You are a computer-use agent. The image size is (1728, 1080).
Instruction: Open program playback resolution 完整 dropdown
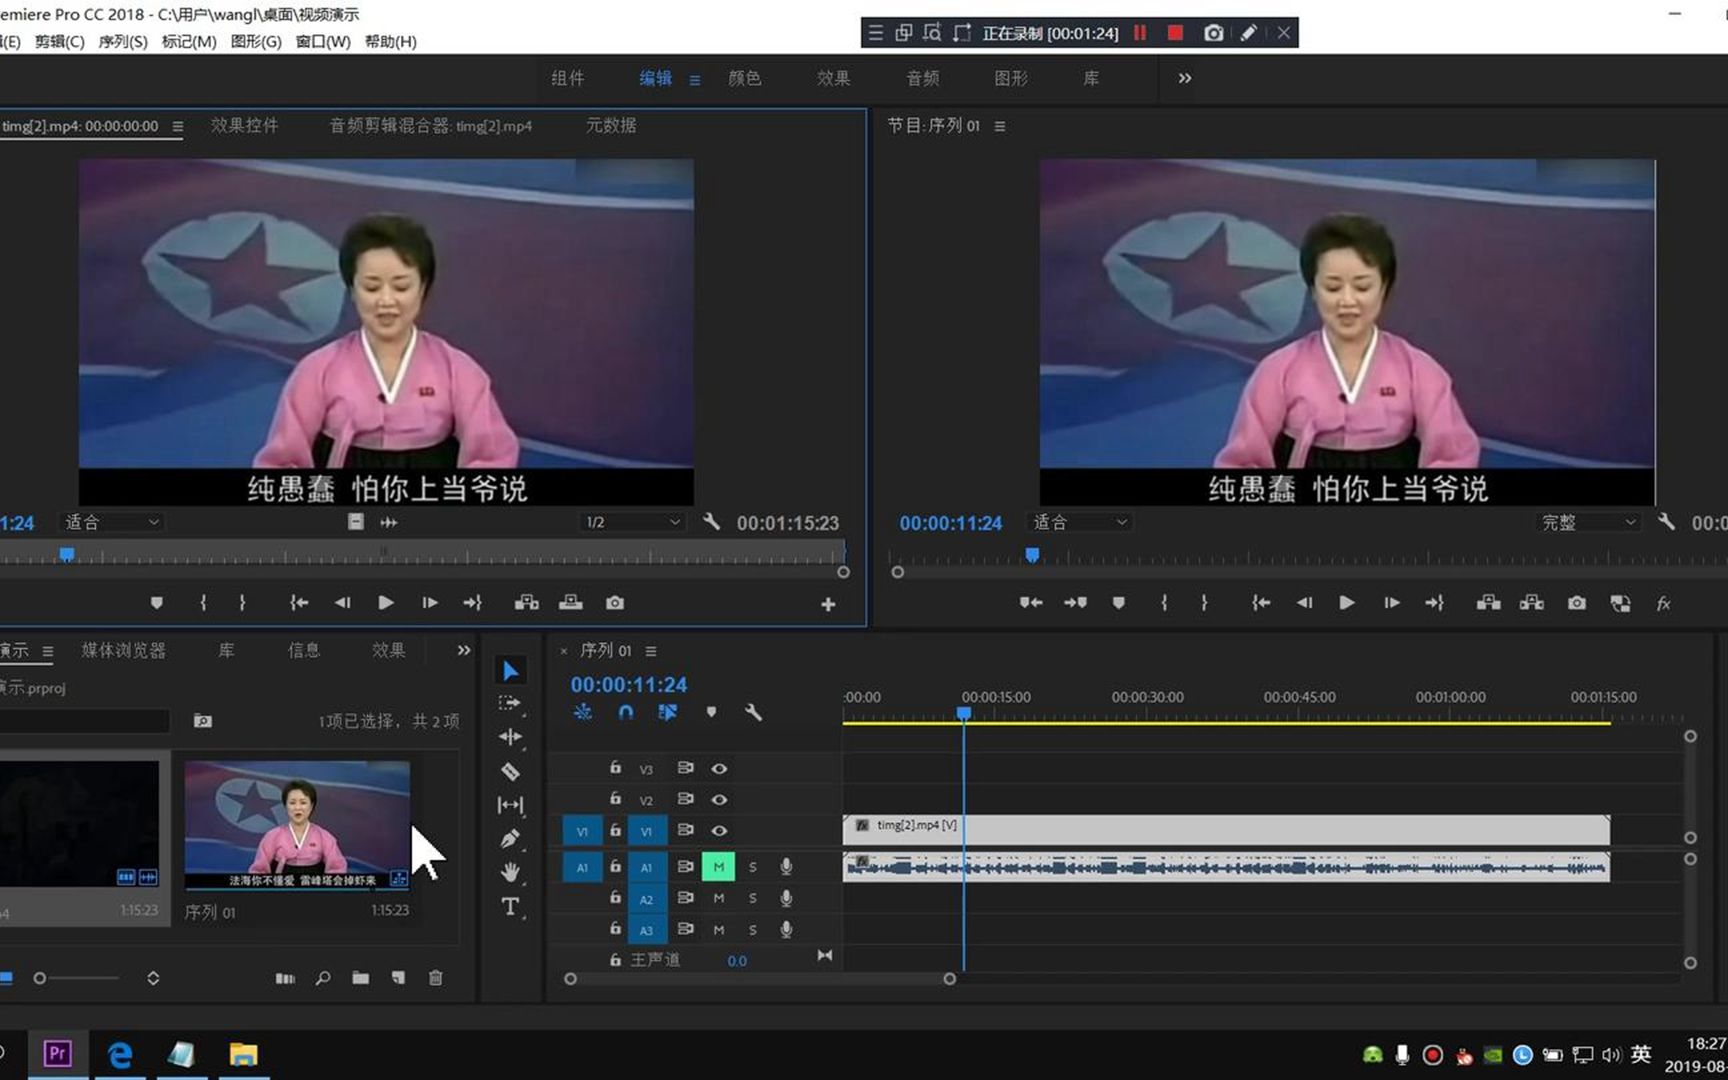coord(1588,522)
